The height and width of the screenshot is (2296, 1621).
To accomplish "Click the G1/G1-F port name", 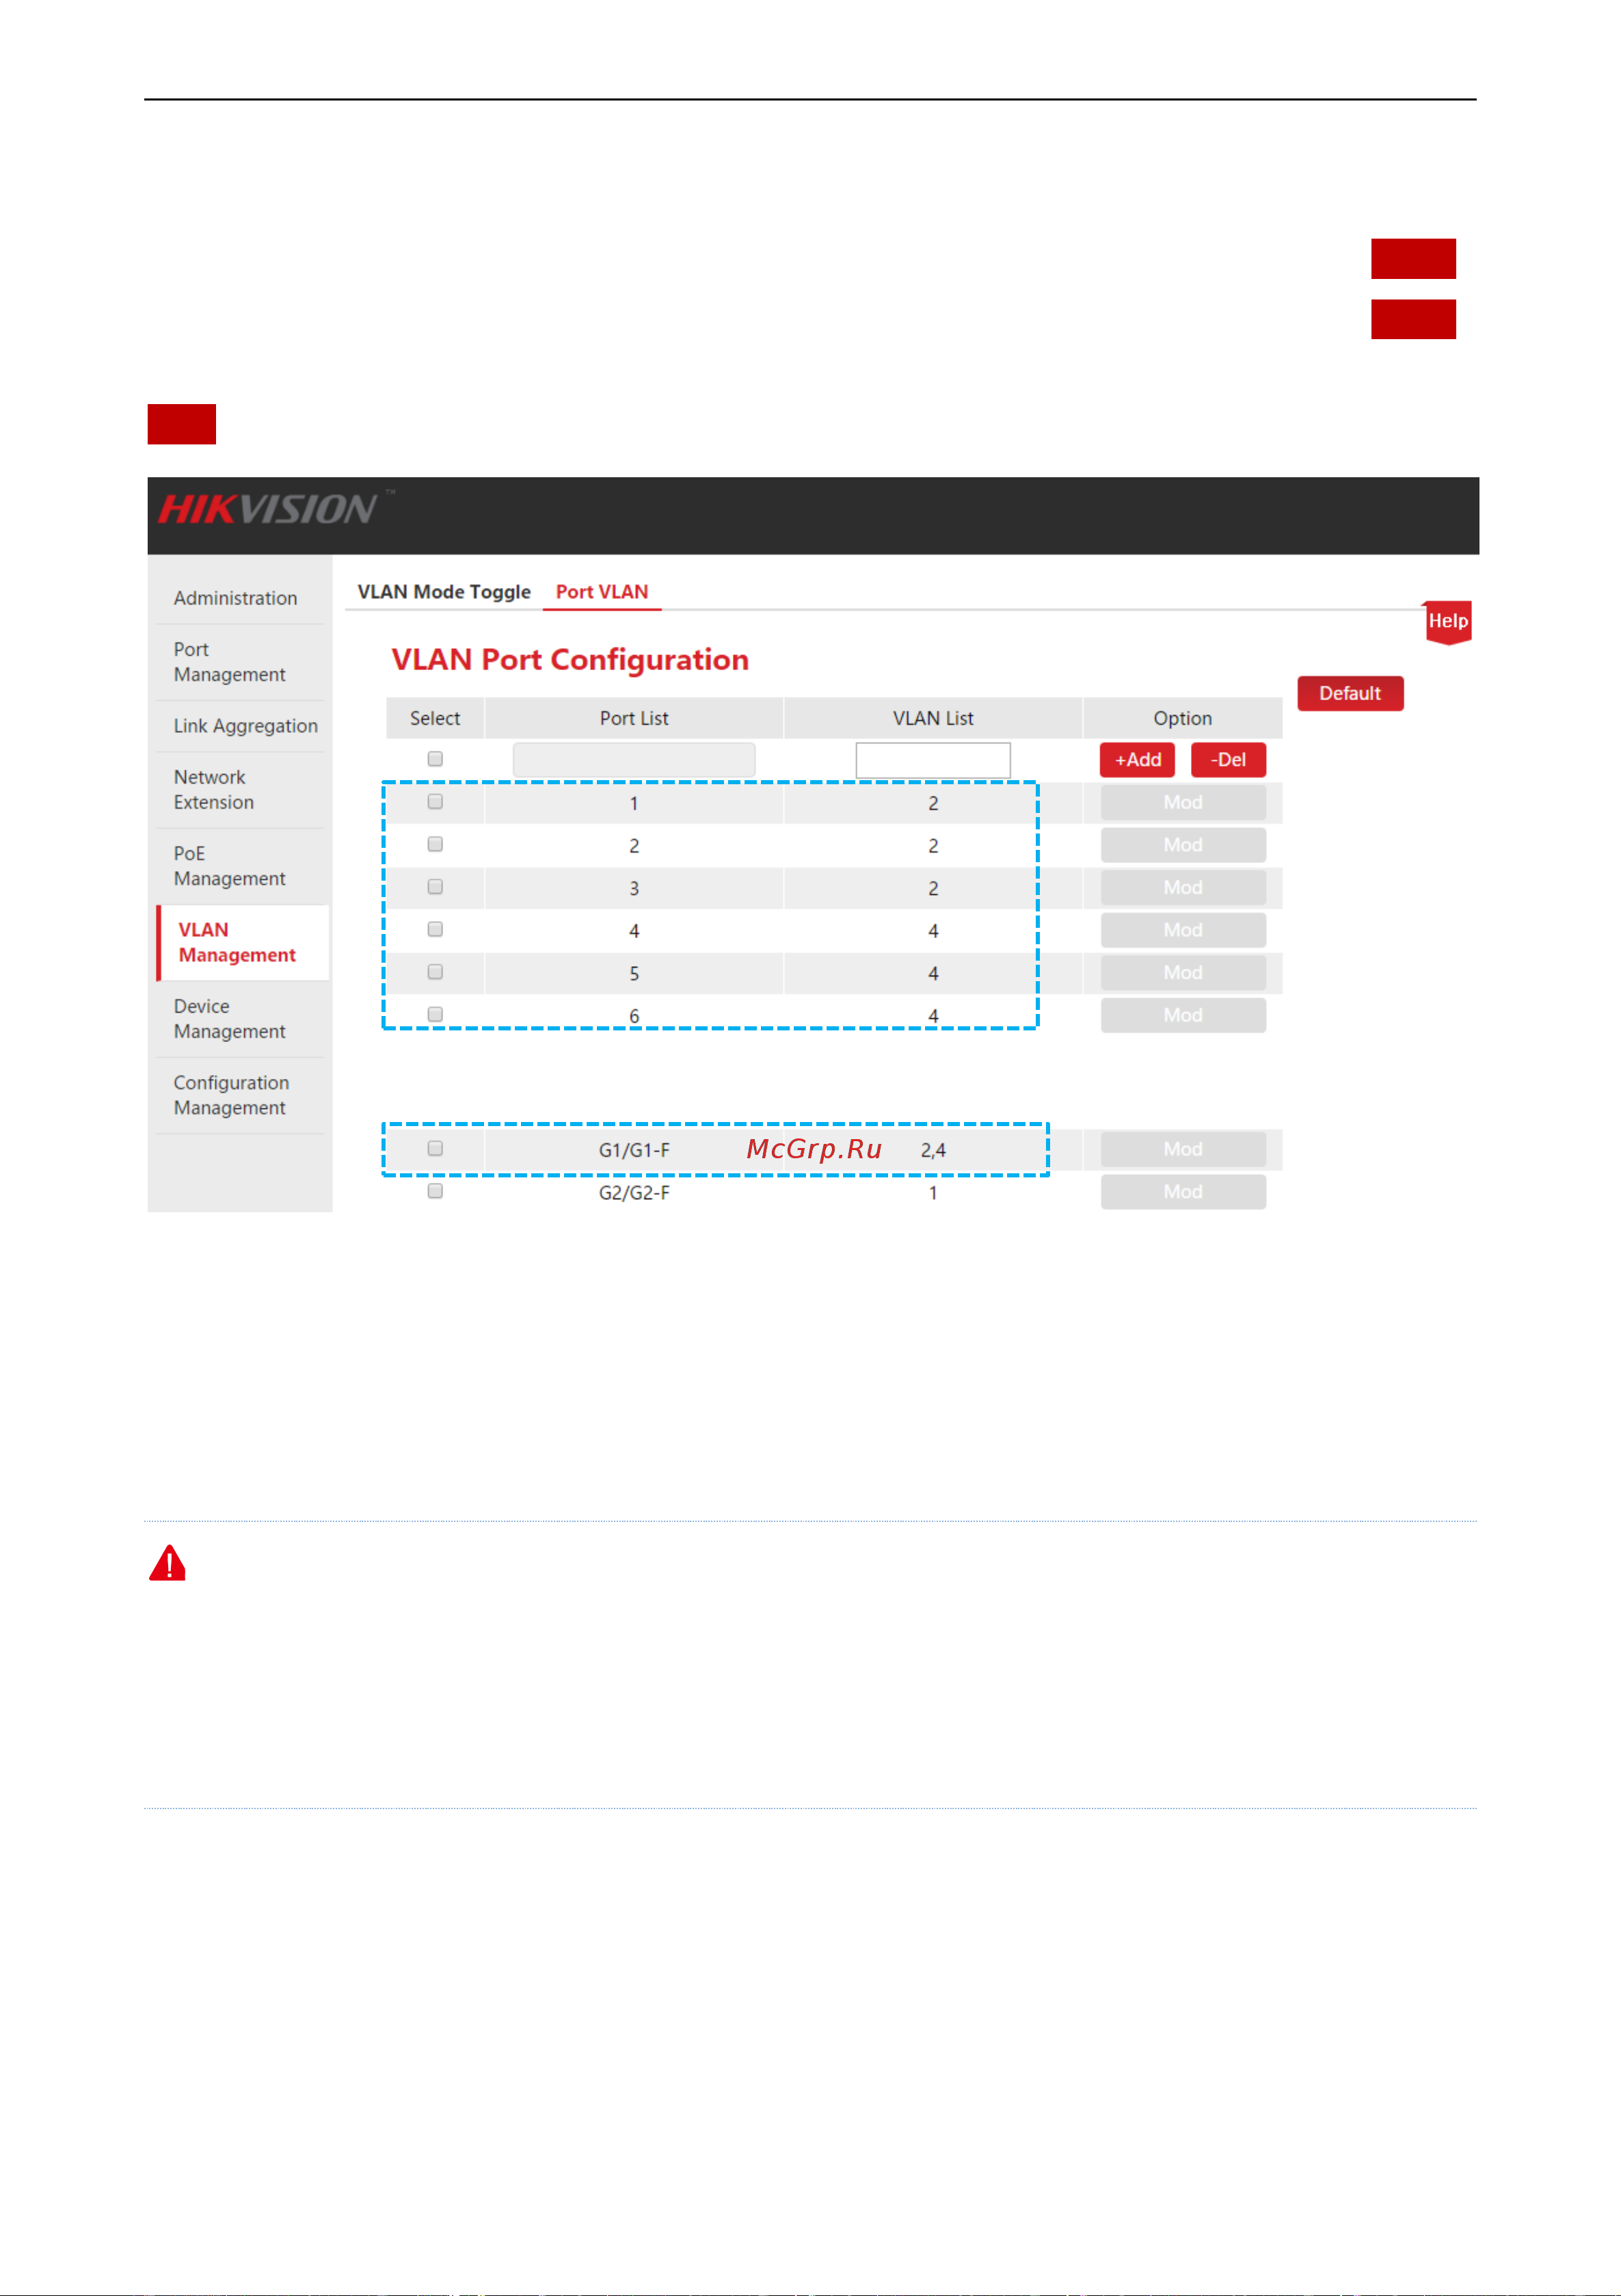I will coord(634,1150).
